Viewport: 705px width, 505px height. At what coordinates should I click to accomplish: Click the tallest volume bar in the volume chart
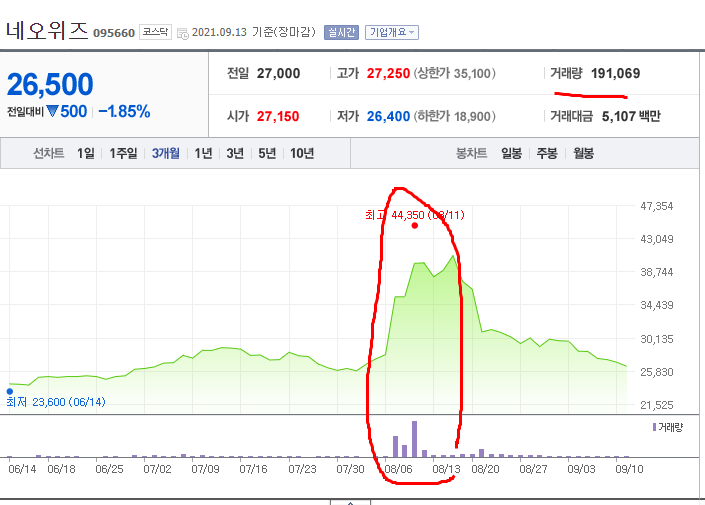click(x=415, y=439)
